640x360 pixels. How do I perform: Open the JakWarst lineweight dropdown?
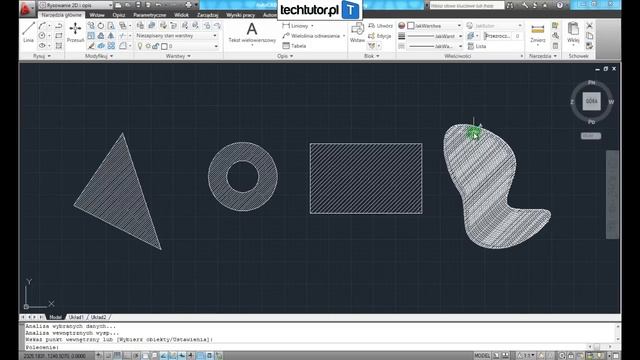[435, 36]
